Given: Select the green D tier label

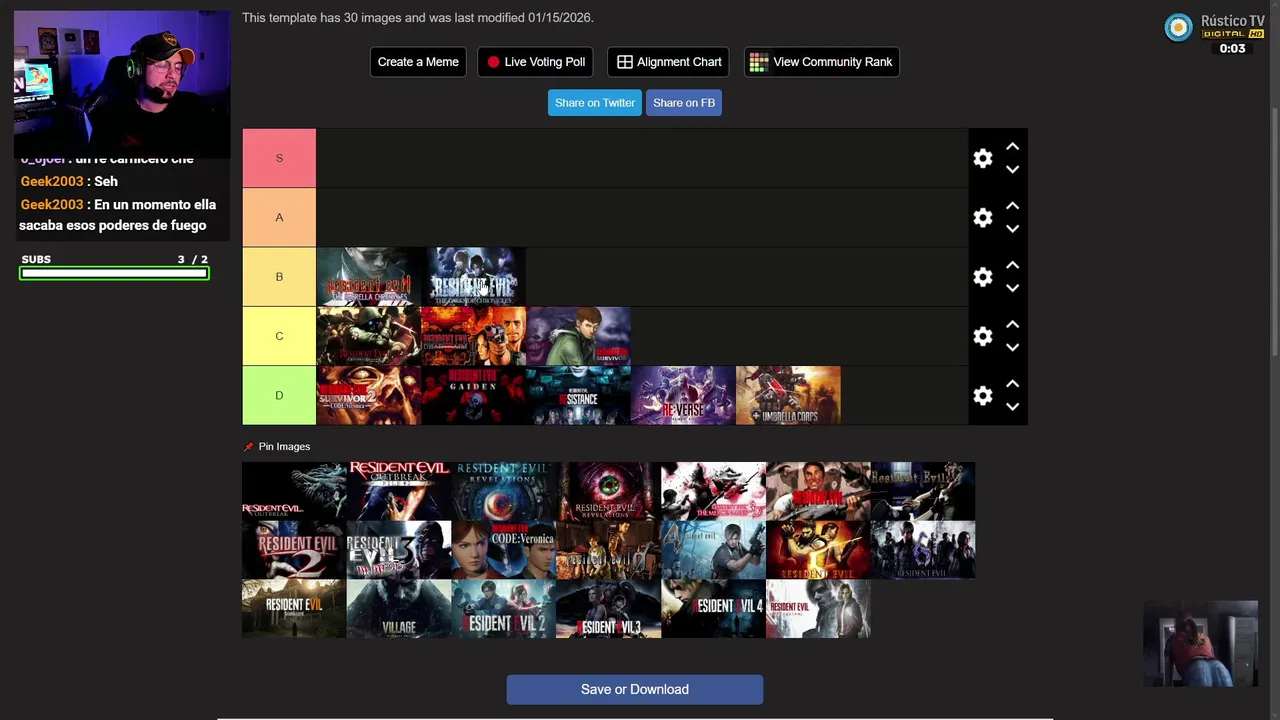Looking at the screenshot, I should click(279, 395).
